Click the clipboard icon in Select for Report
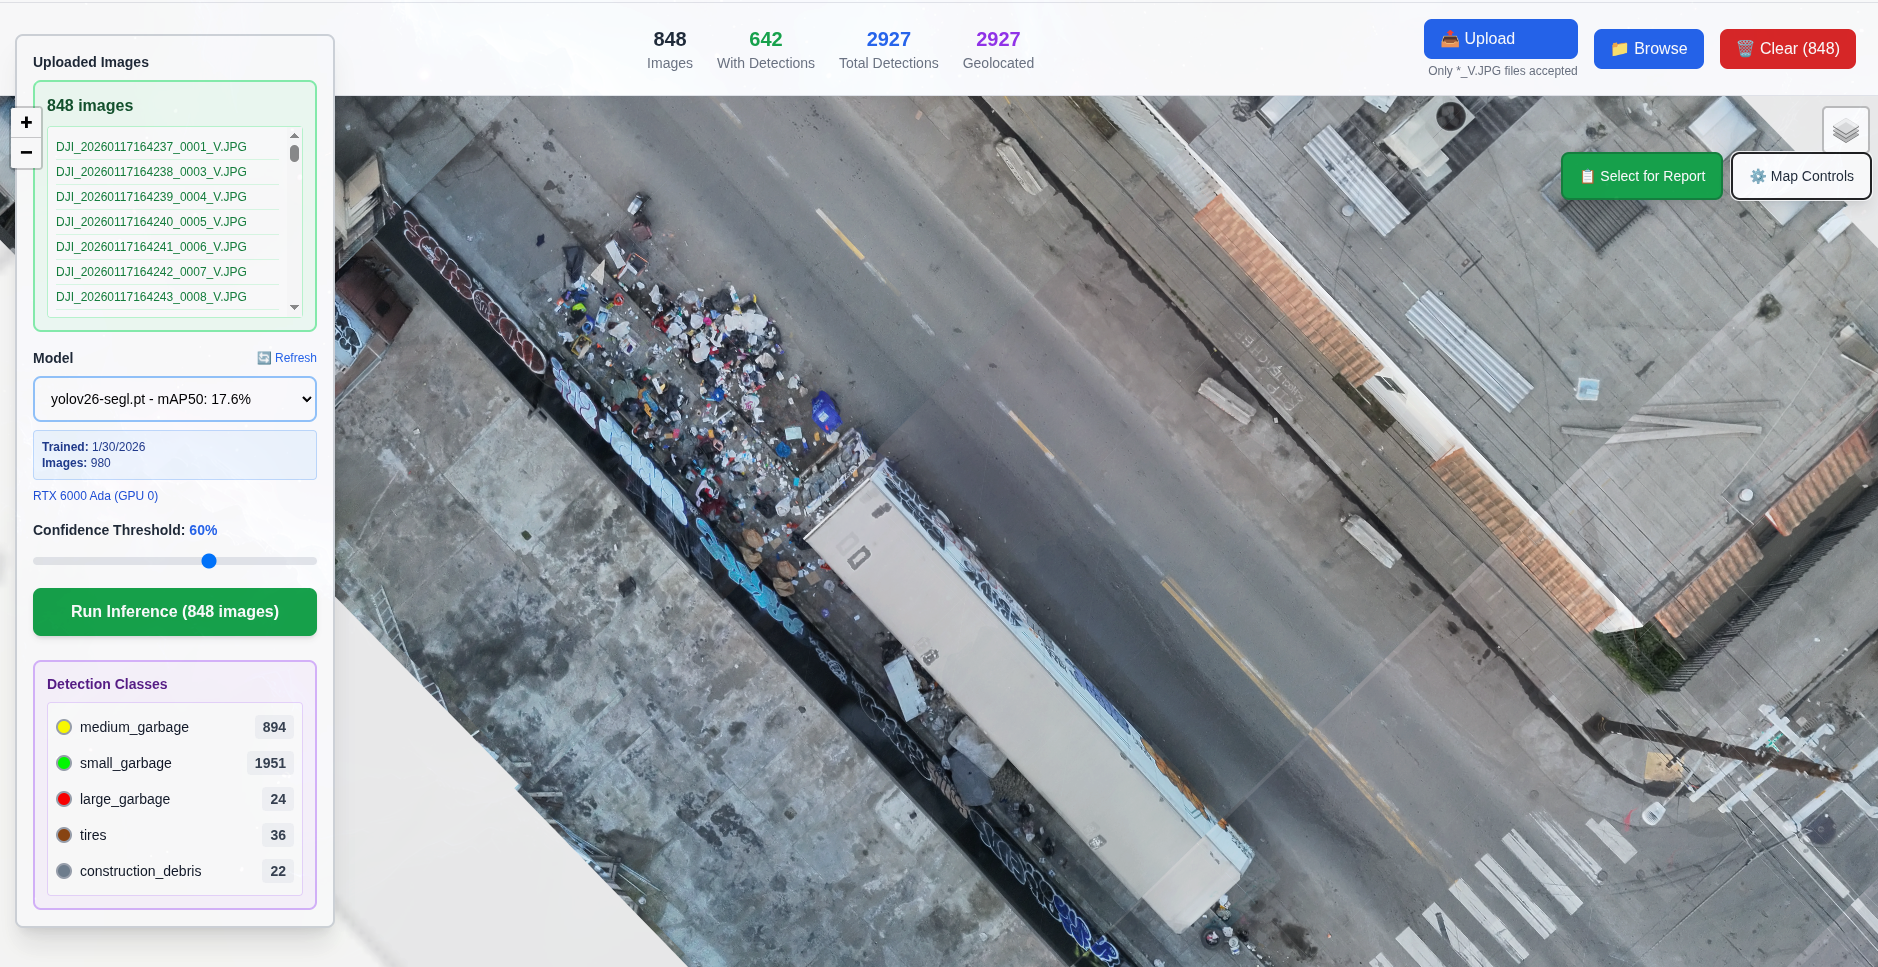Viewport: 1878px width, 967px height. [1587, 176]
